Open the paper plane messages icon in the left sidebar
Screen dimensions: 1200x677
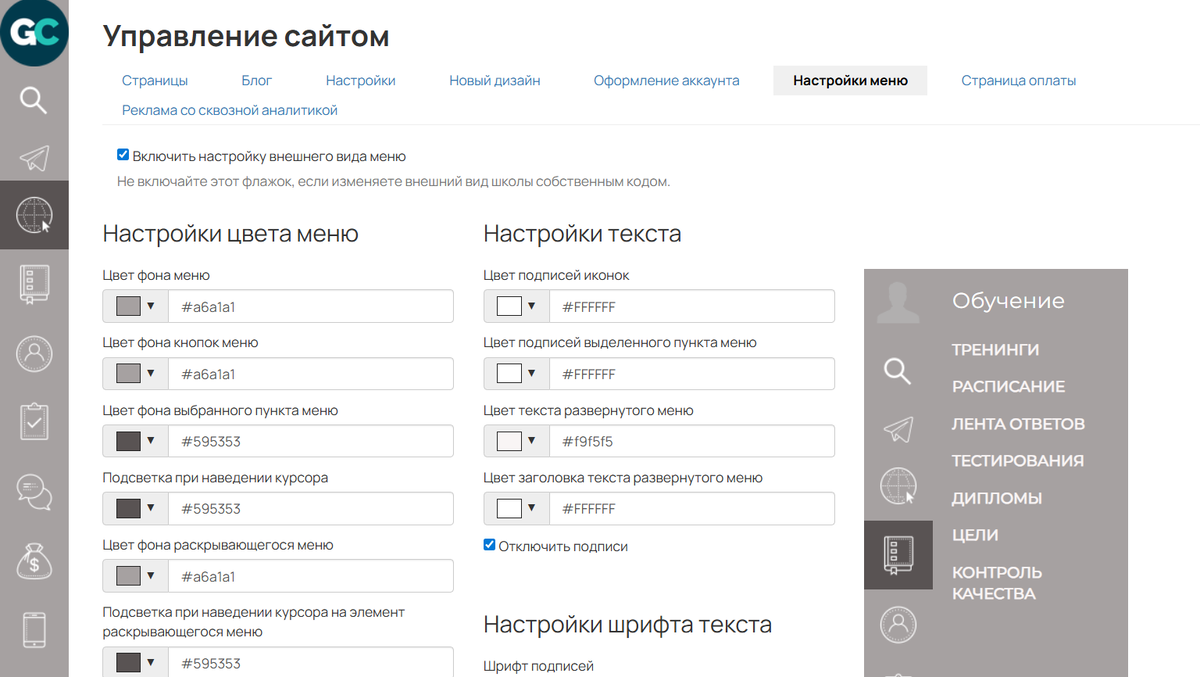coord(34,157)
